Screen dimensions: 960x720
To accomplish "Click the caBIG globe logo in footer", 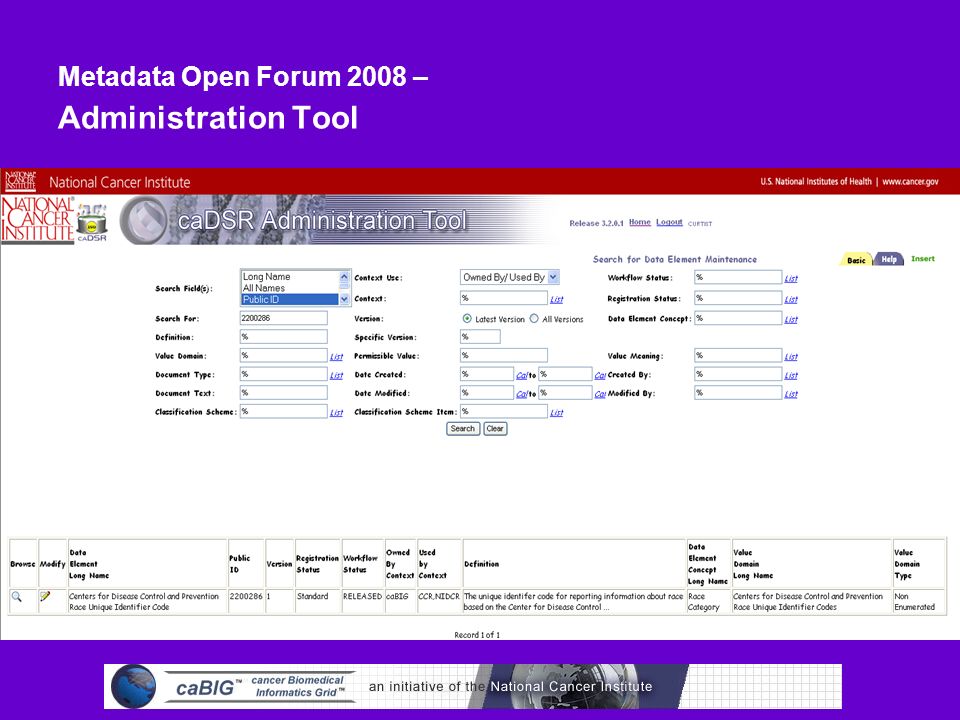I will (x=133, y=686).
